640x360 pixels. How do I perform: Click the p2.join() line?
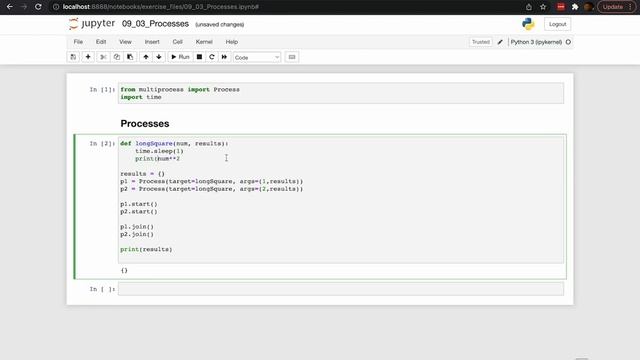[137, 234]
